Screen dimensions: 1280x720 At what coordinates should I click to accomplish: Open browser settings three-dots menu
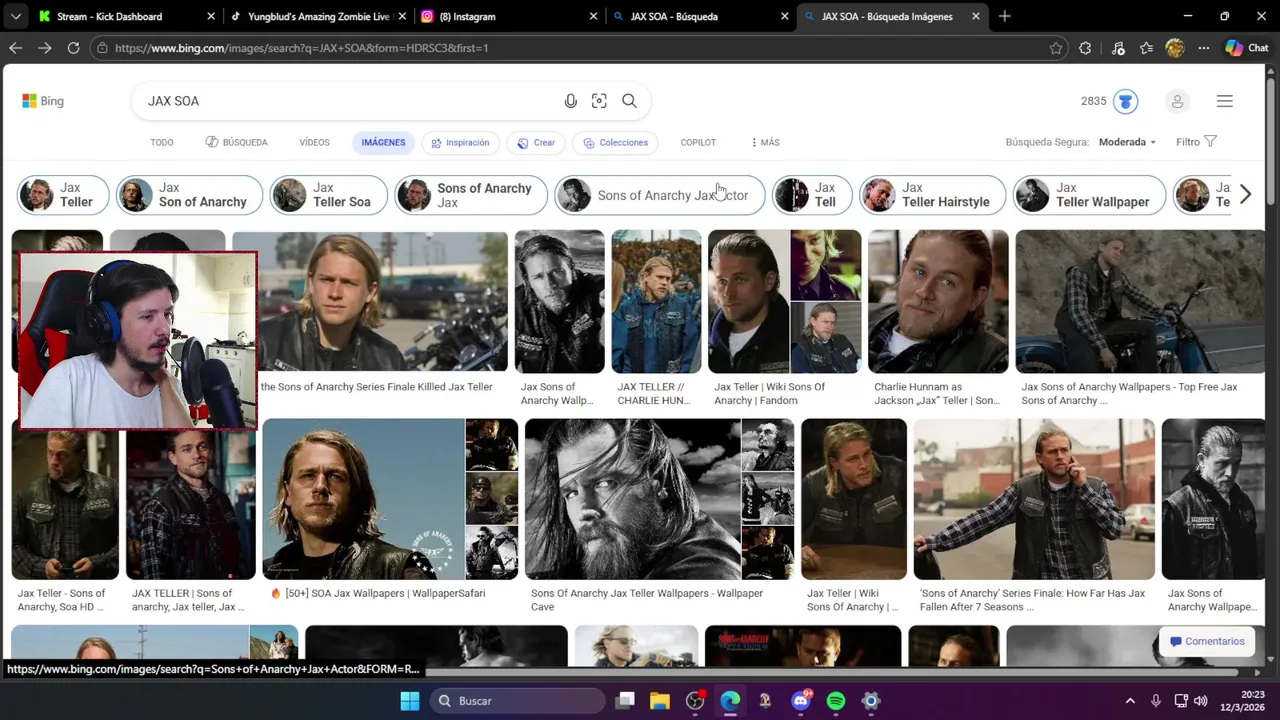1203,48
